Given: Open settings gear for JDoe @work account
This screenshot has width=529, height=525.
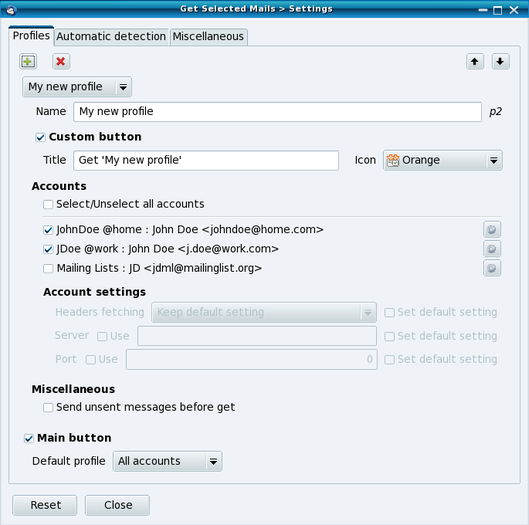Looking at the screenshot, I should click(492, 249).
